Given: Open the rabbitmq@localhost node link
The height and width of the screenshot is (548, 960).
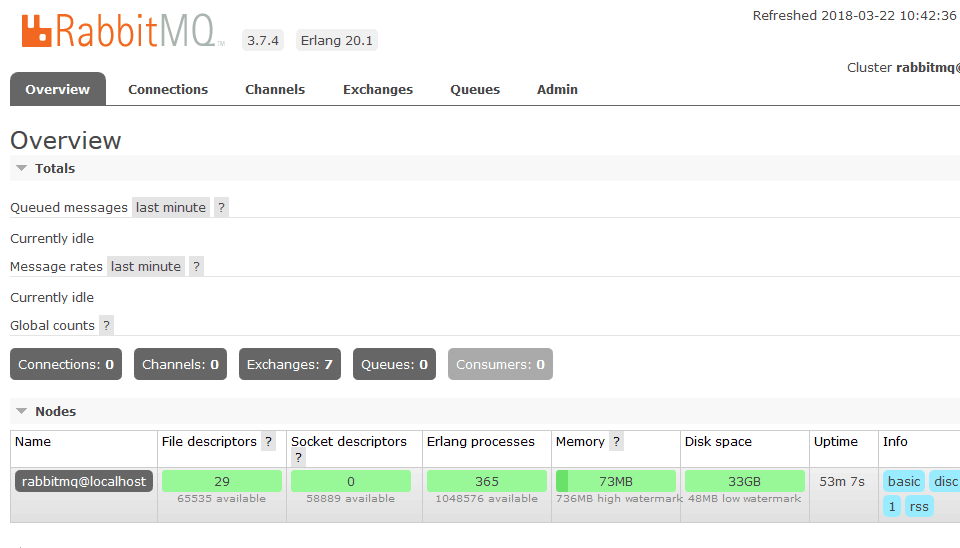Looking at the screenshot, I should click(84, 482).
